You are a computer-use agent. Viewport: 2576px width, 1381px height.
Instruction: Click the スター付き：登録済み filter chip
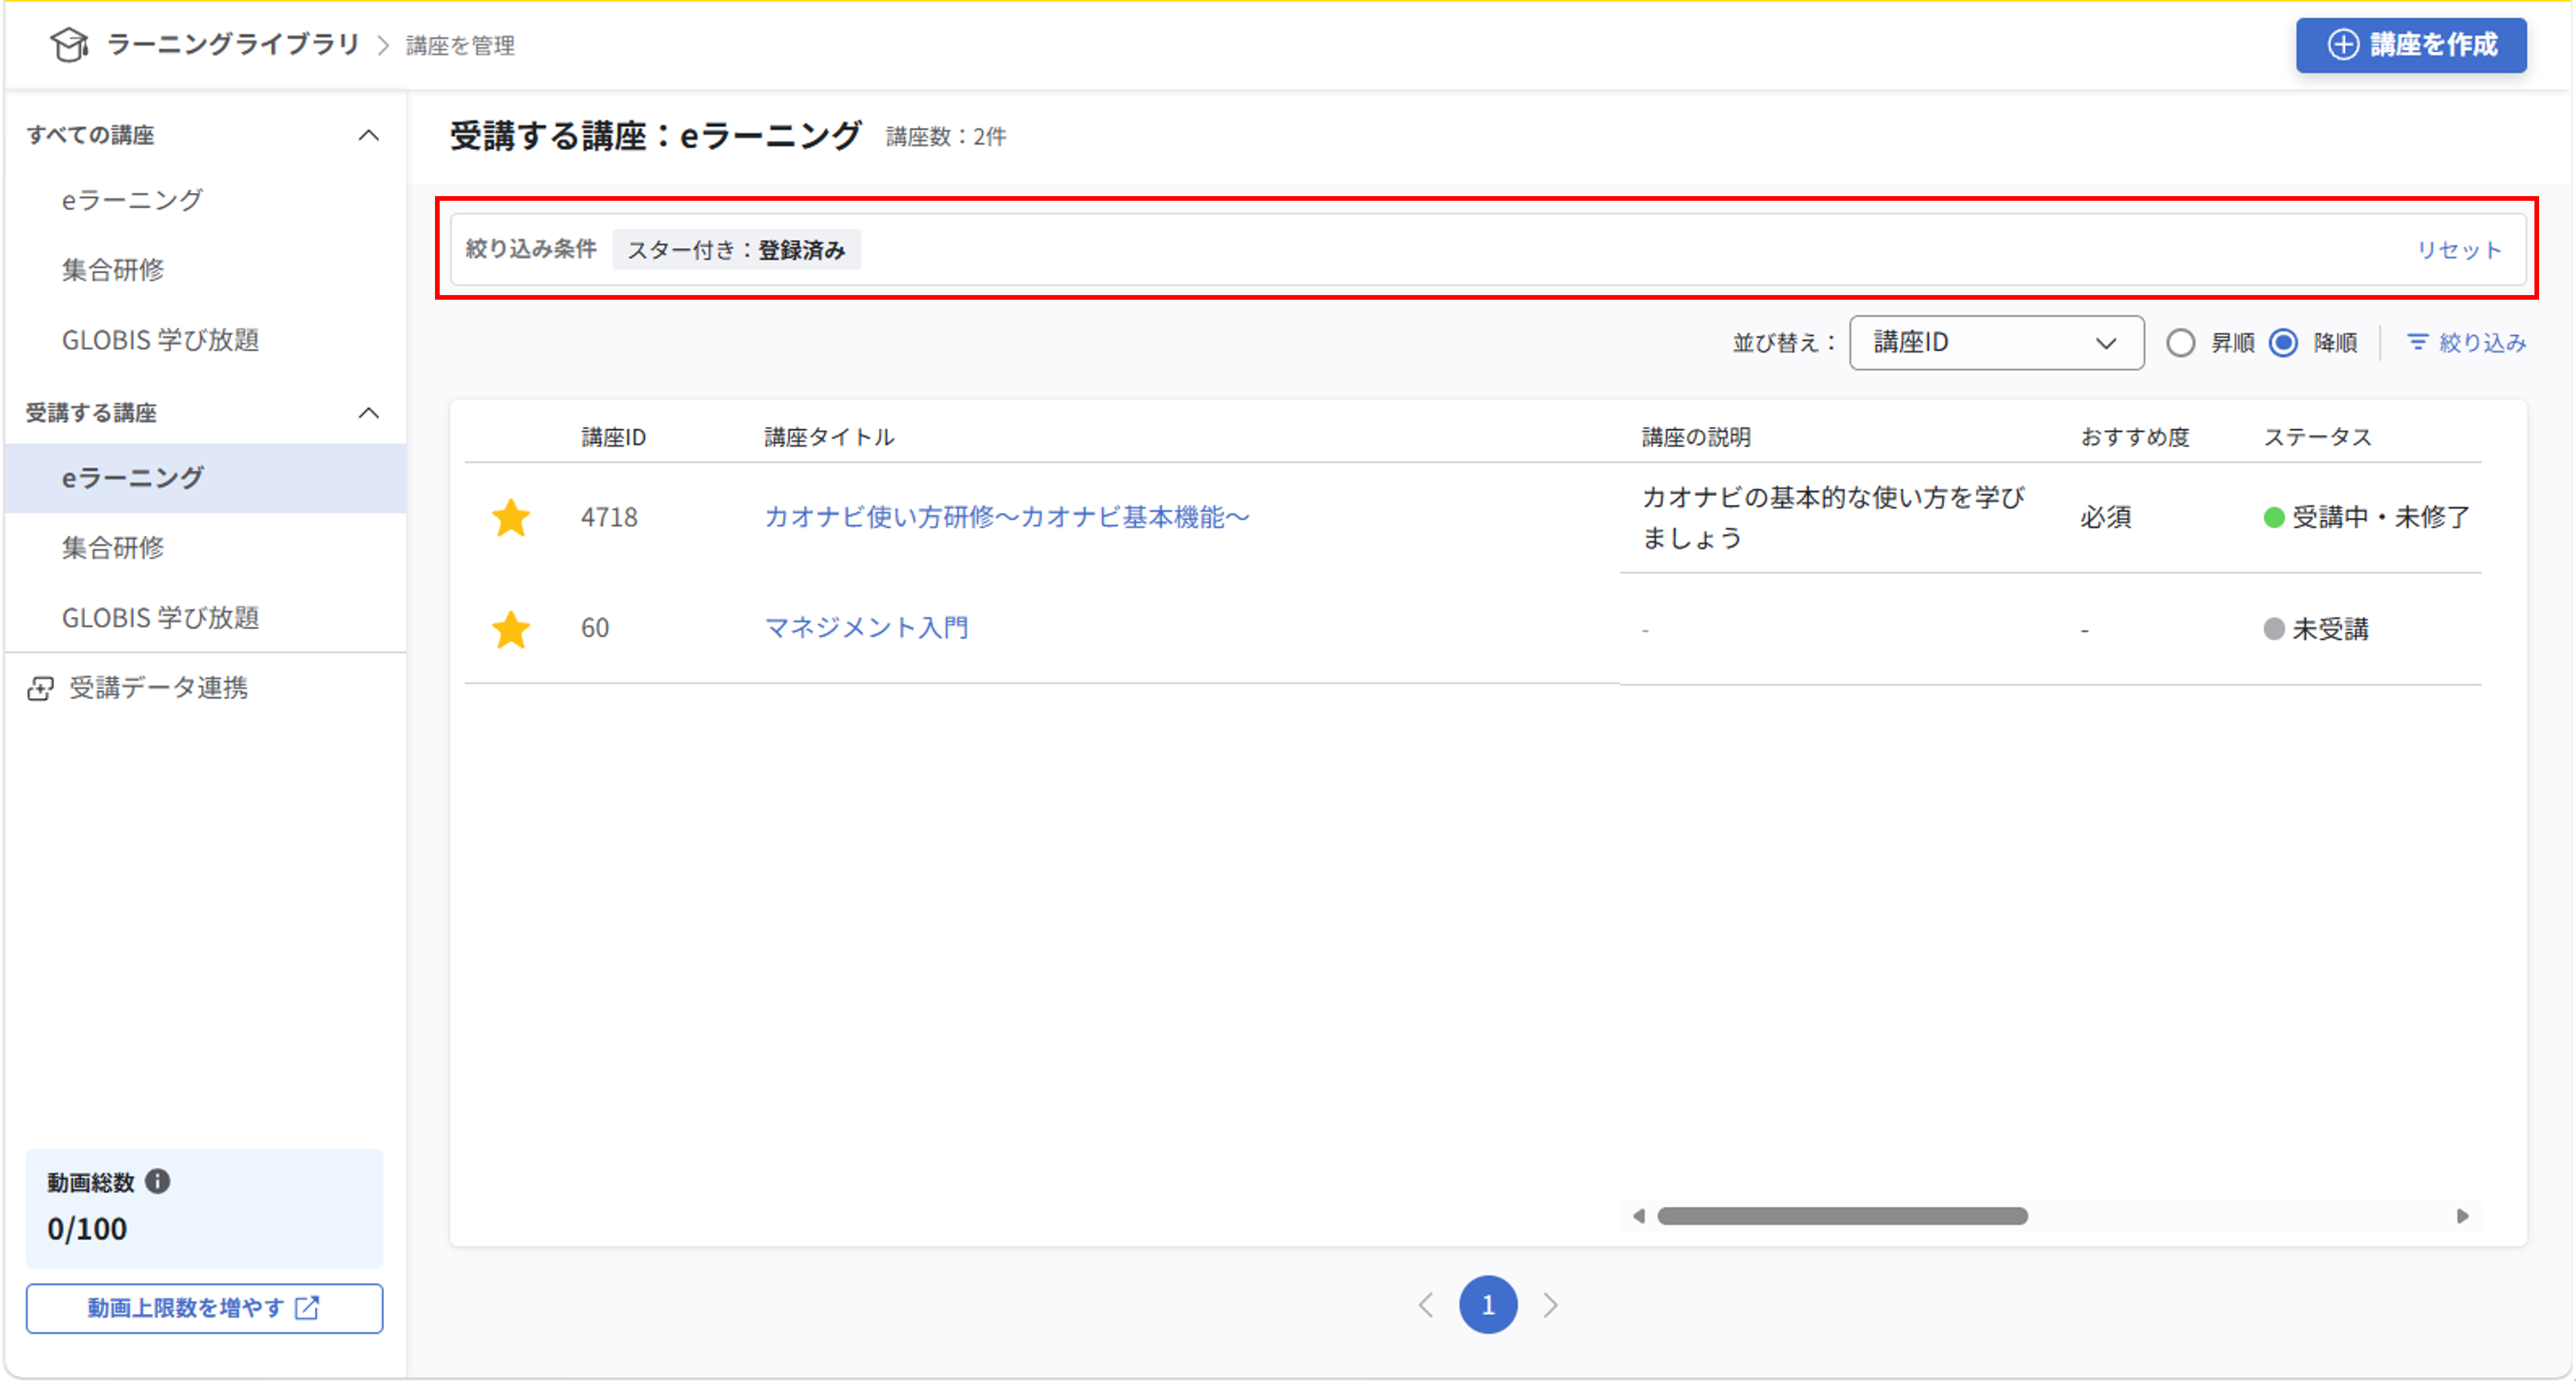[x=736, y=250]
